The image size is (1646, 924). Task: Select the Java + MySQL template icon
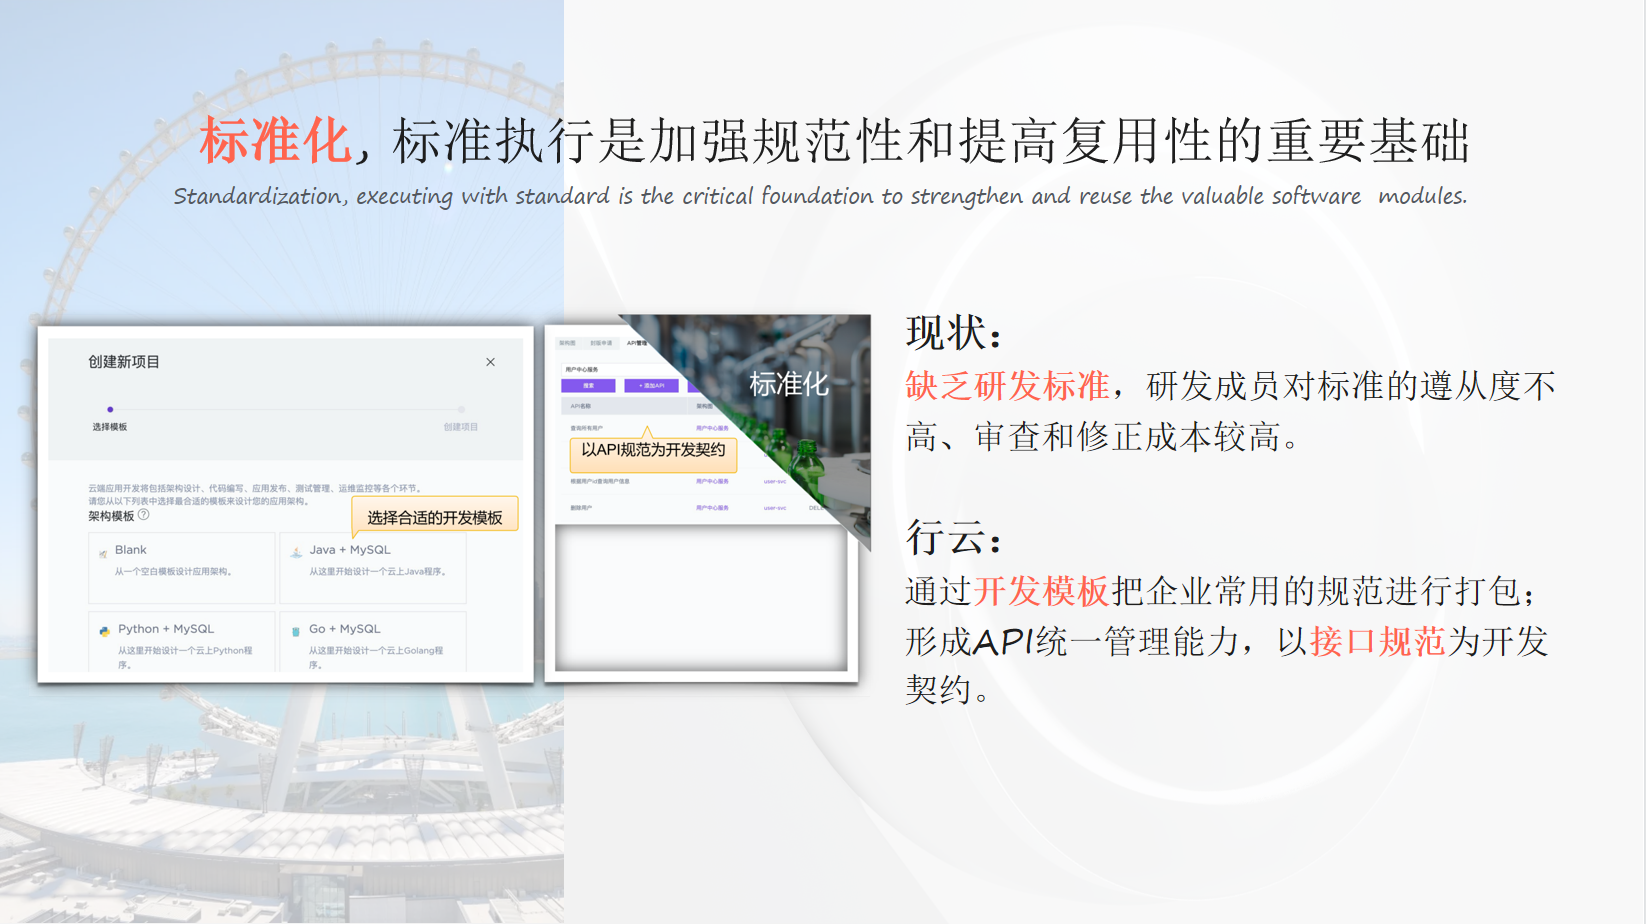click(297, 553)
